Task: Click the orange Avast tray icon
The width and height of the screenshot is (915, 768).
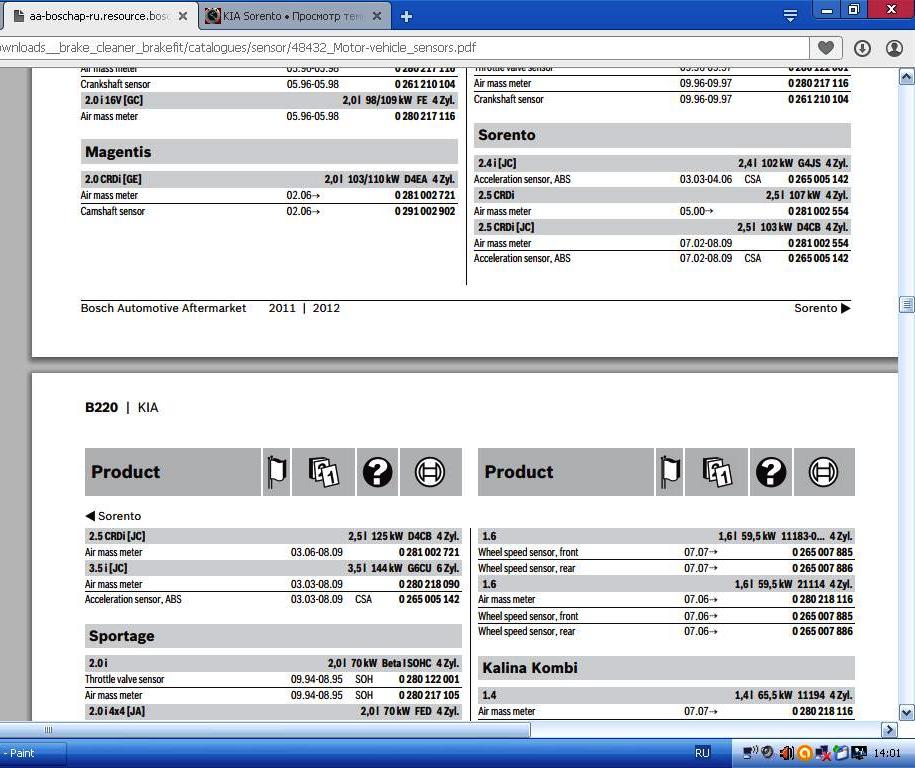Action: click(x=803, y=753)
